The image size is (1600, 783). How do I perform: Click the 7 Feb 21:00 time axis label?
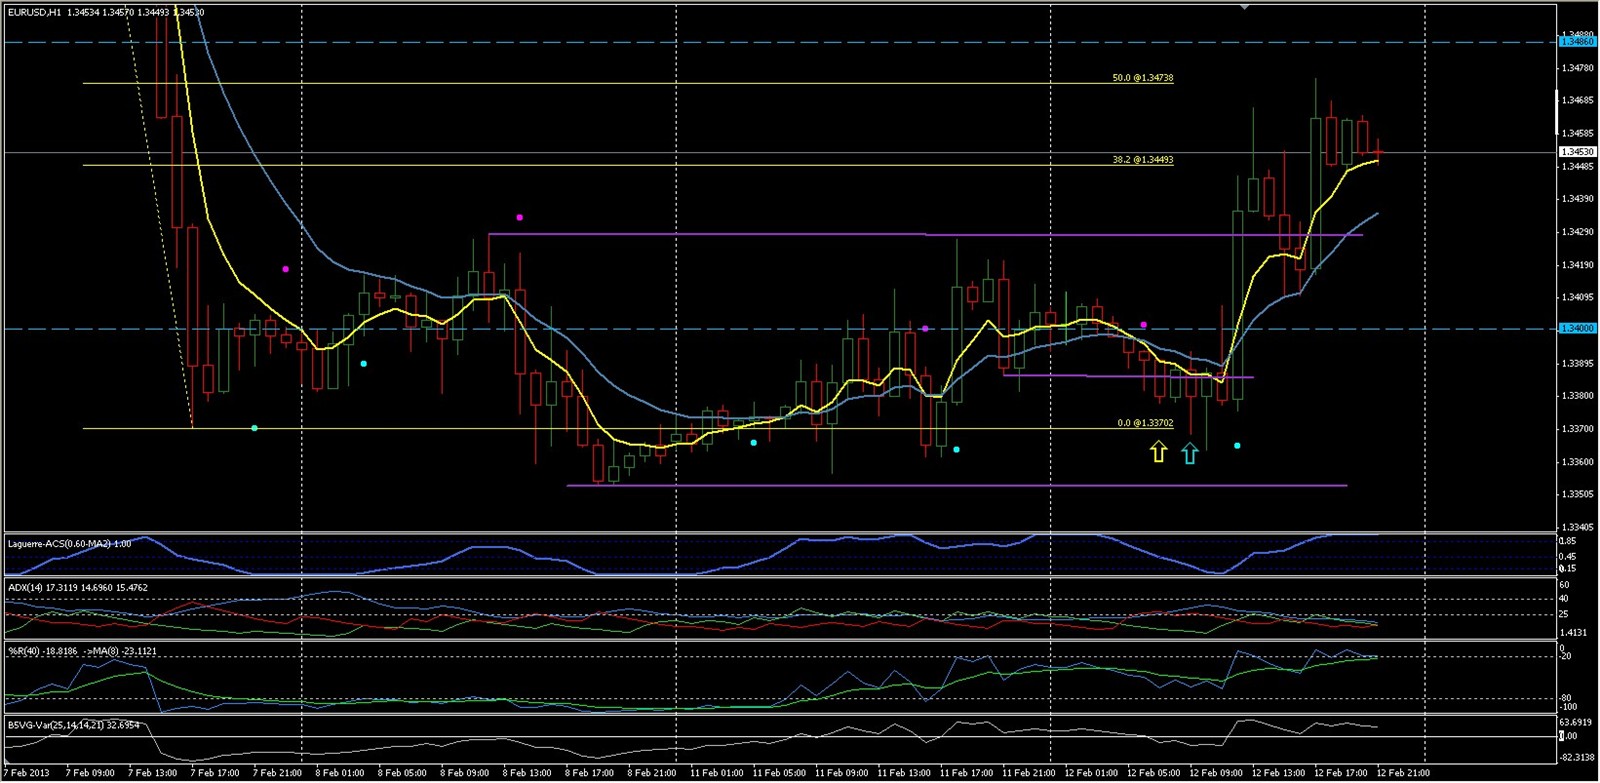[277, 773]
